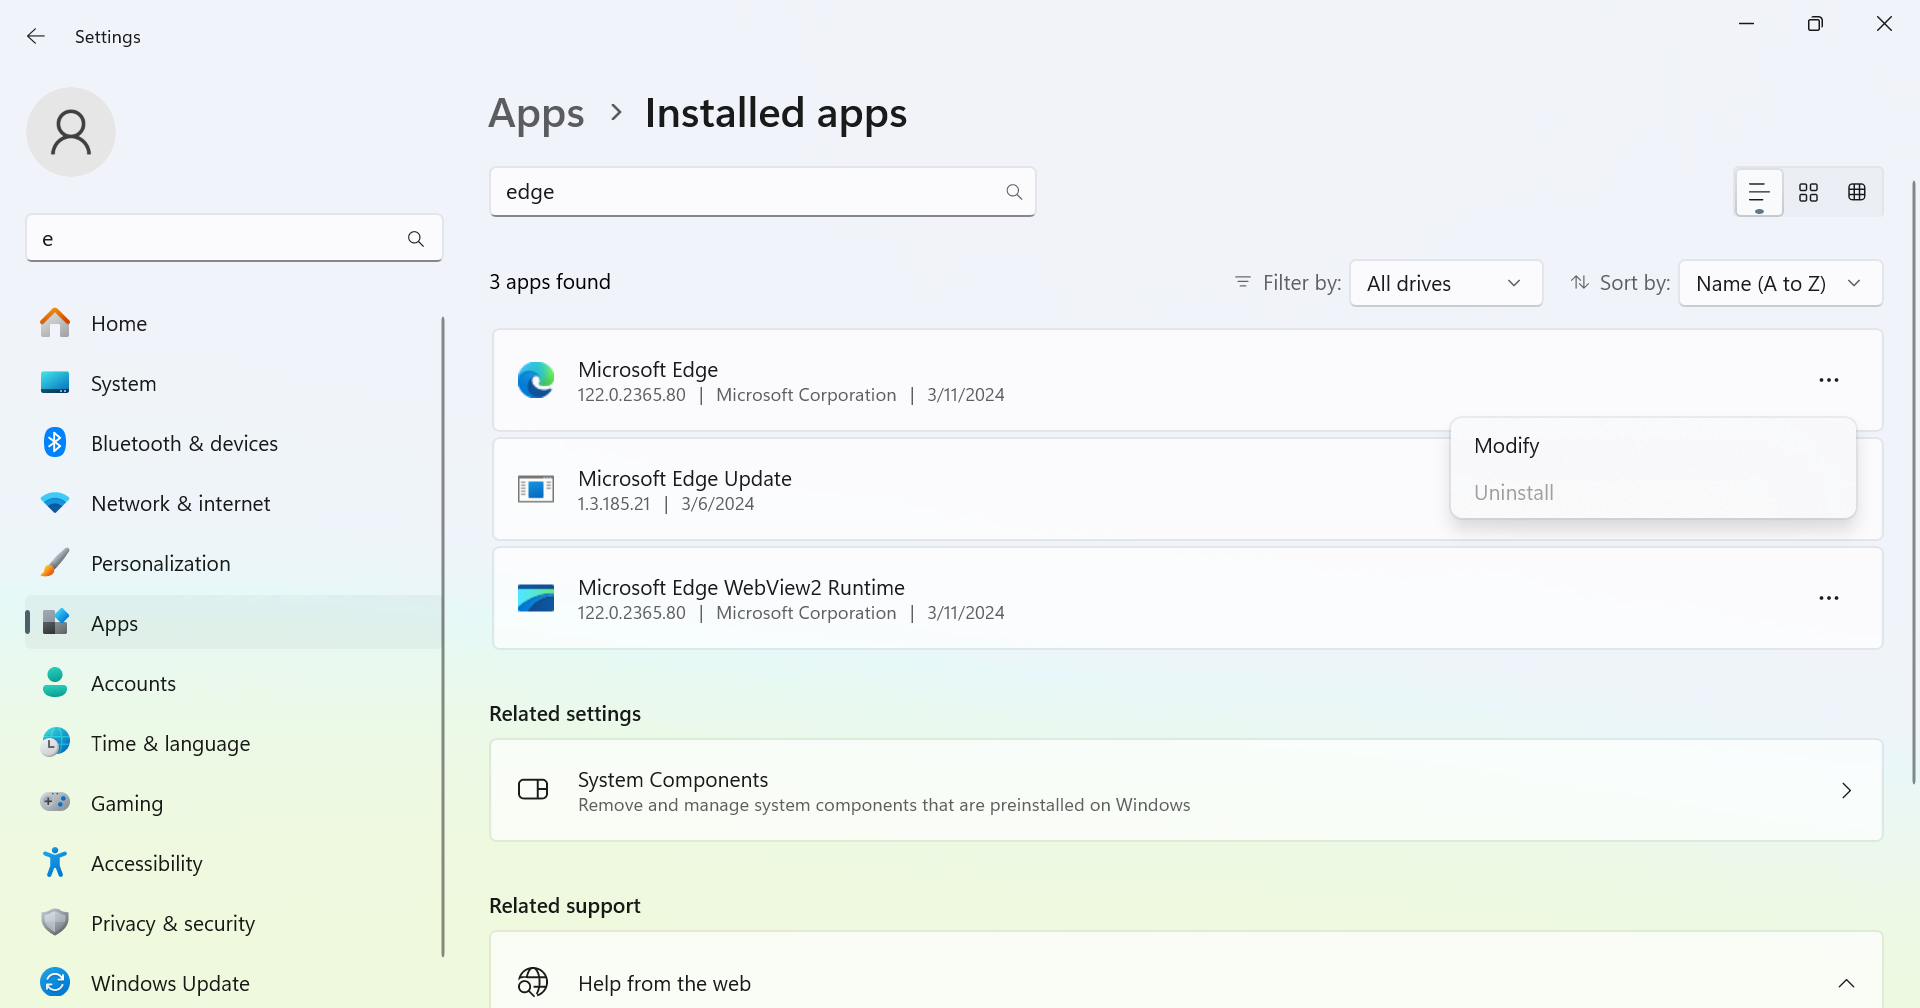Go to the Gaming label
Viewport: 1920px width, 1008px height.
tap(126, 804)
